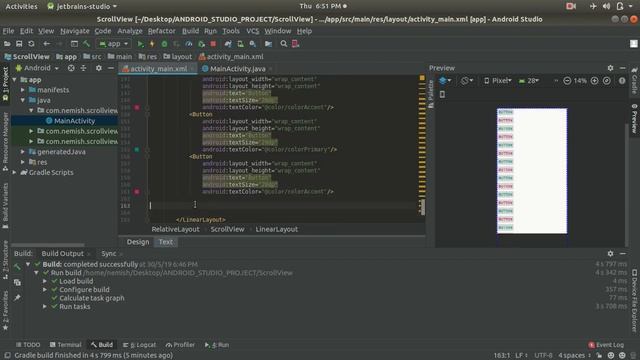Click the Apply Changes lightning icon
This screenshot has width=640, height=360.
coord(152,44)
